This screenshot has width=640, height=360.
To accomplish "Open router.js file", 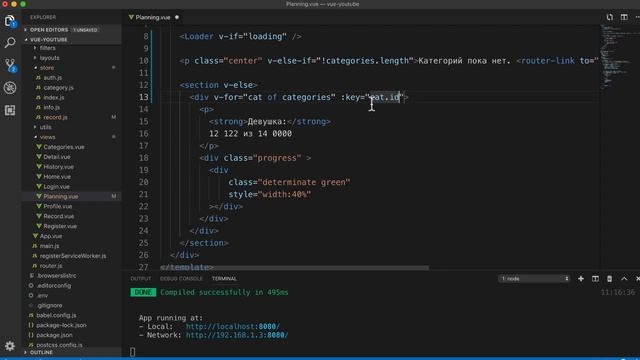I will point(51,266).
